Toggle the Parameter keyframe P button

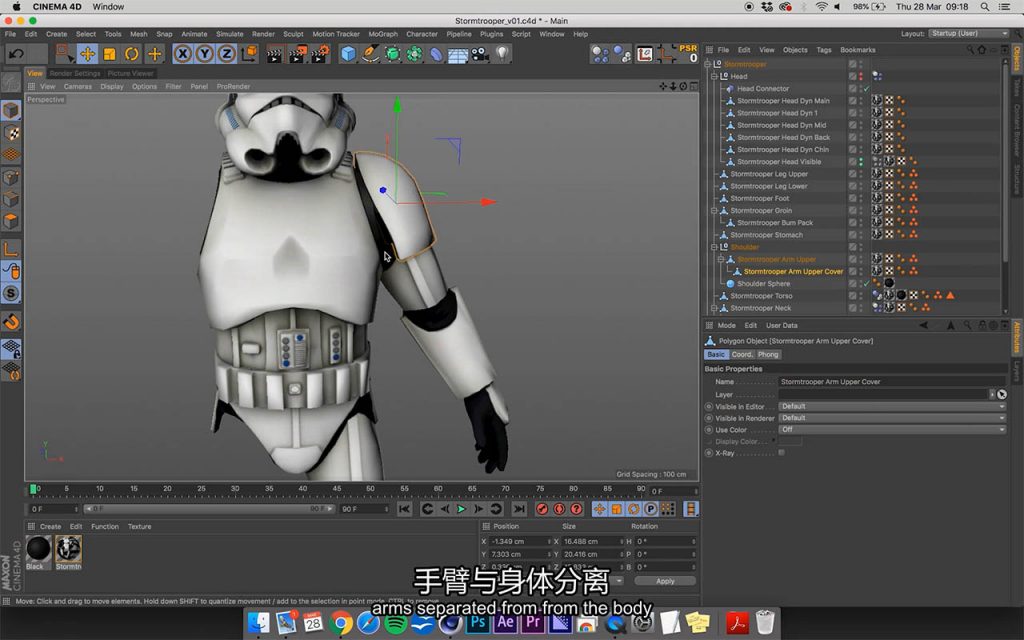click(650, 509)
